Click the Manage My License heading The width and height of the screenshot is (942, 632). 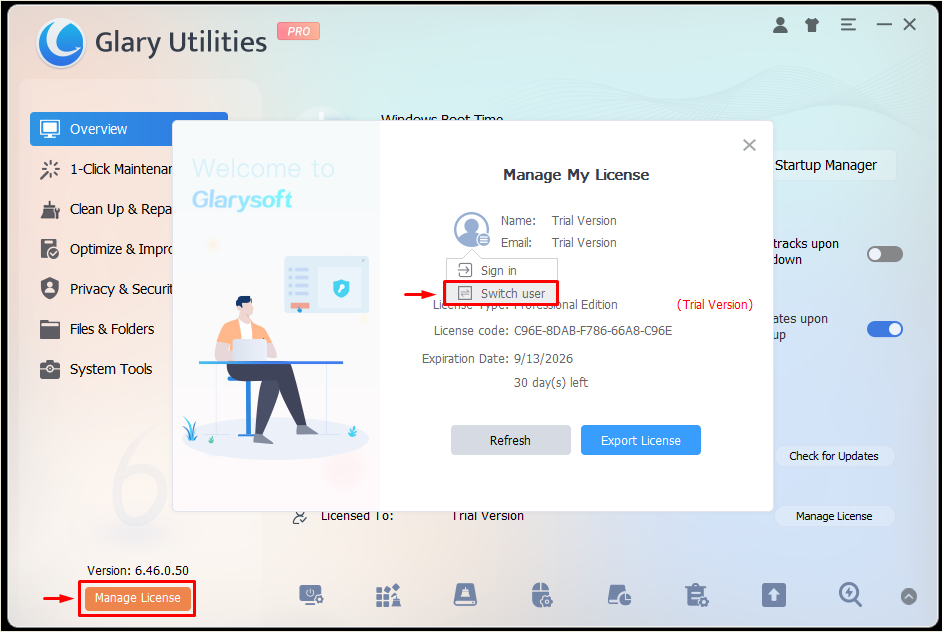576,175
